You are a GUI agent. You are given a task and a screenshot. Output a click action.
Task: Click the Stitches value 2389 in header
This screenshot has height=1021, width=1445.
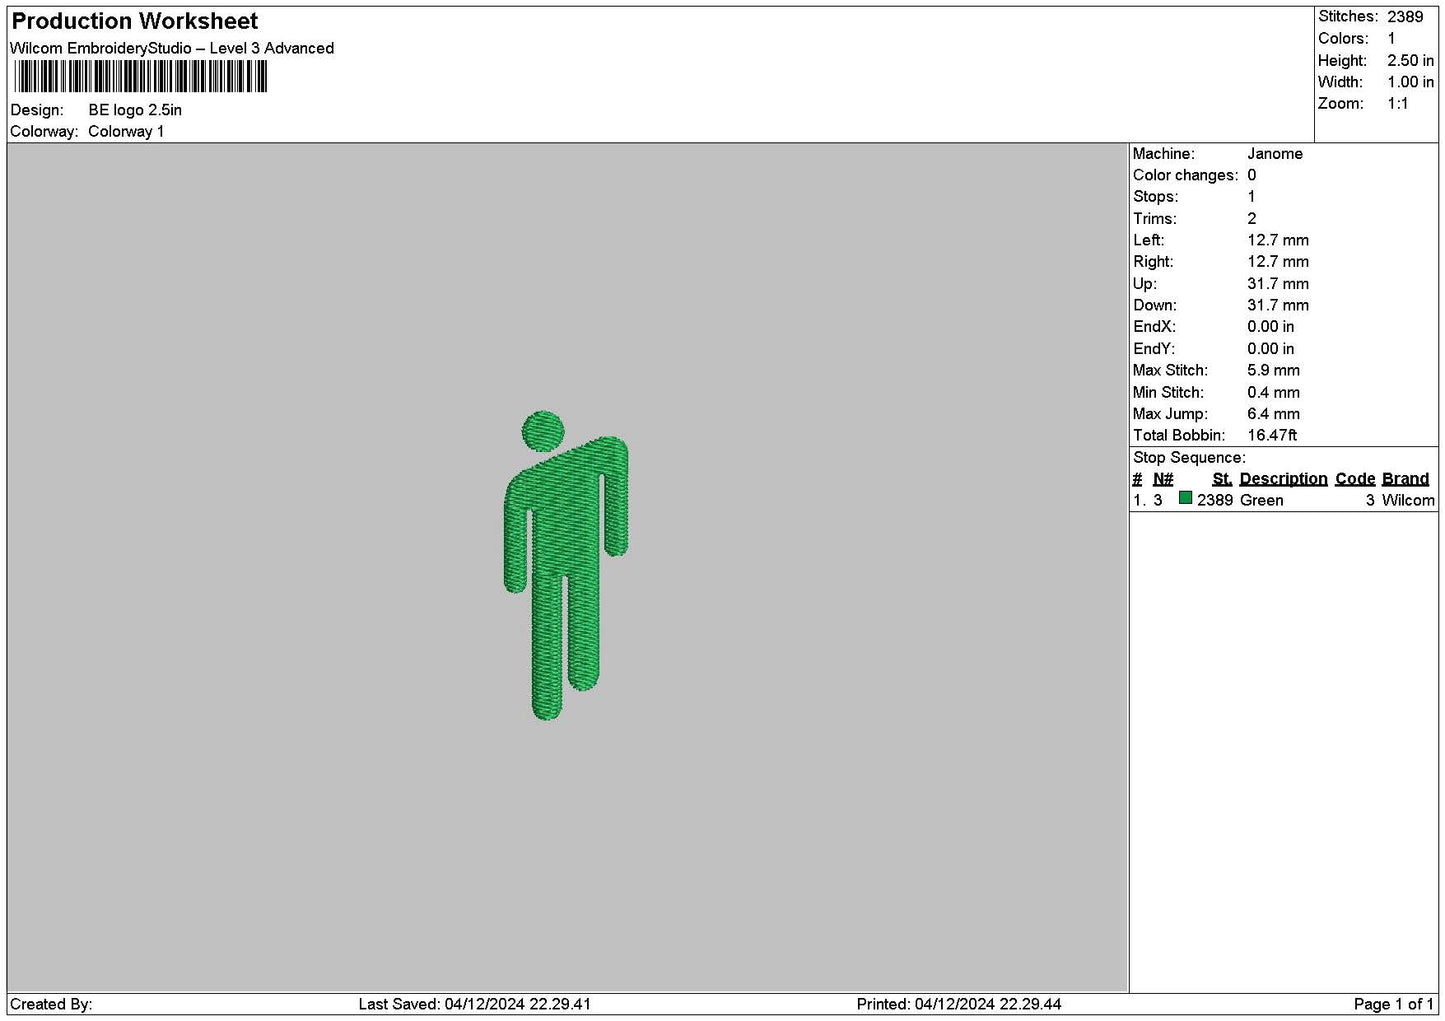click(1405, 17)
